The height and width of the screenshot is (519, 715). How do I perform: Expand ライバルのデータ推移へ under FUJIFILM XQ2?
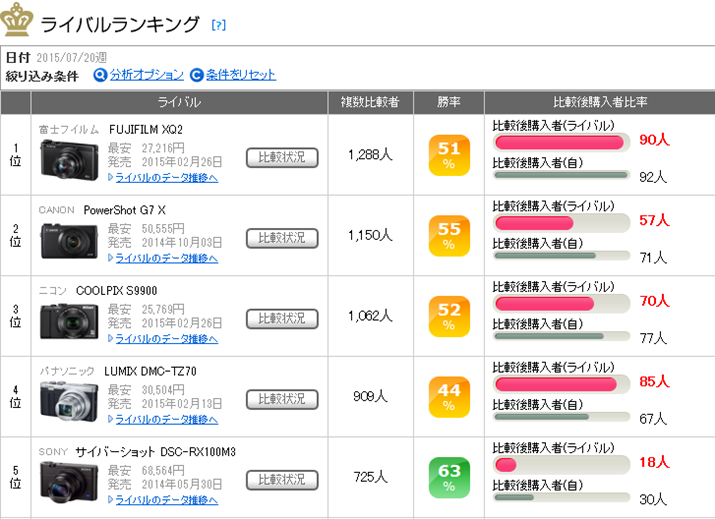click(165, 177)
